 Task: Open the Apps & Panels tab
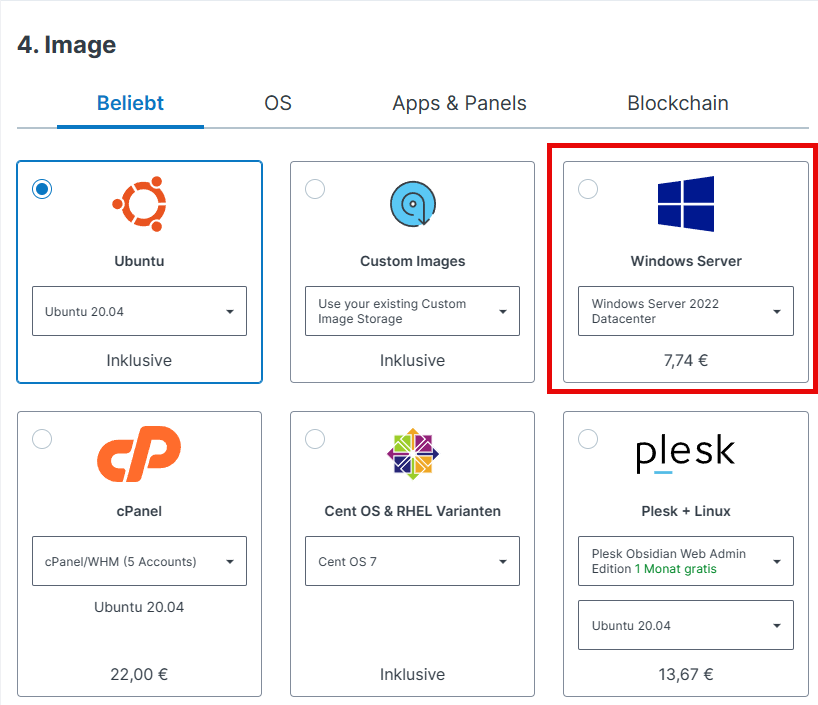tap(459, 103)
